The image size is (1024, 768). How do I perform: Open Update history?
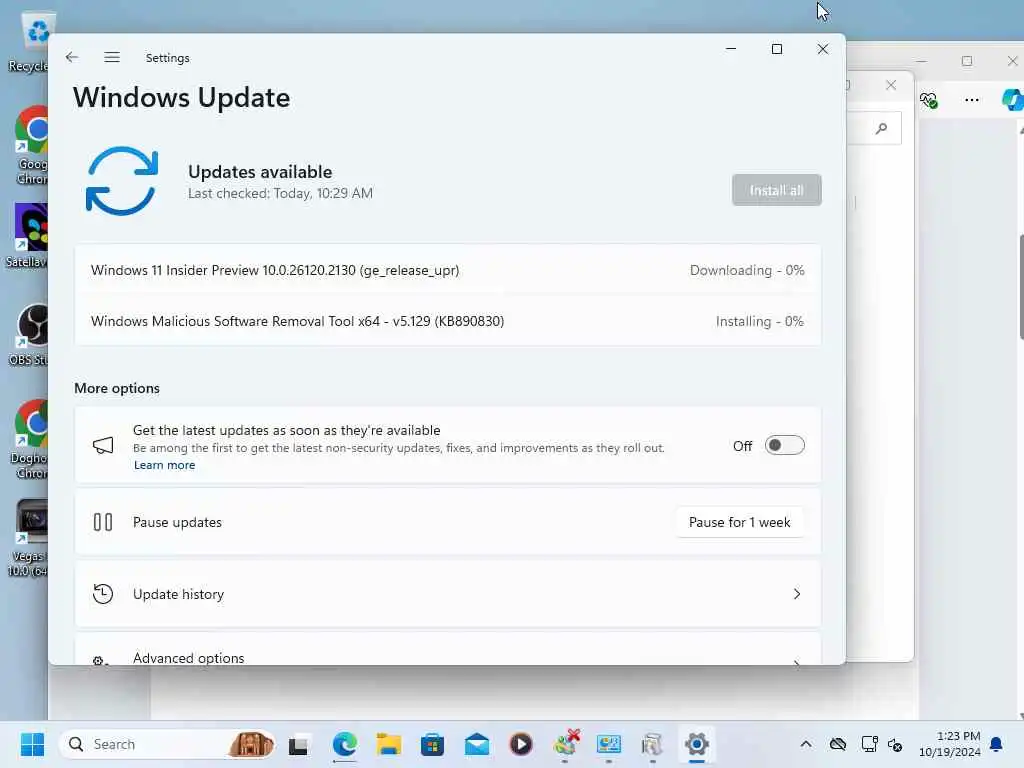(447, 594)
